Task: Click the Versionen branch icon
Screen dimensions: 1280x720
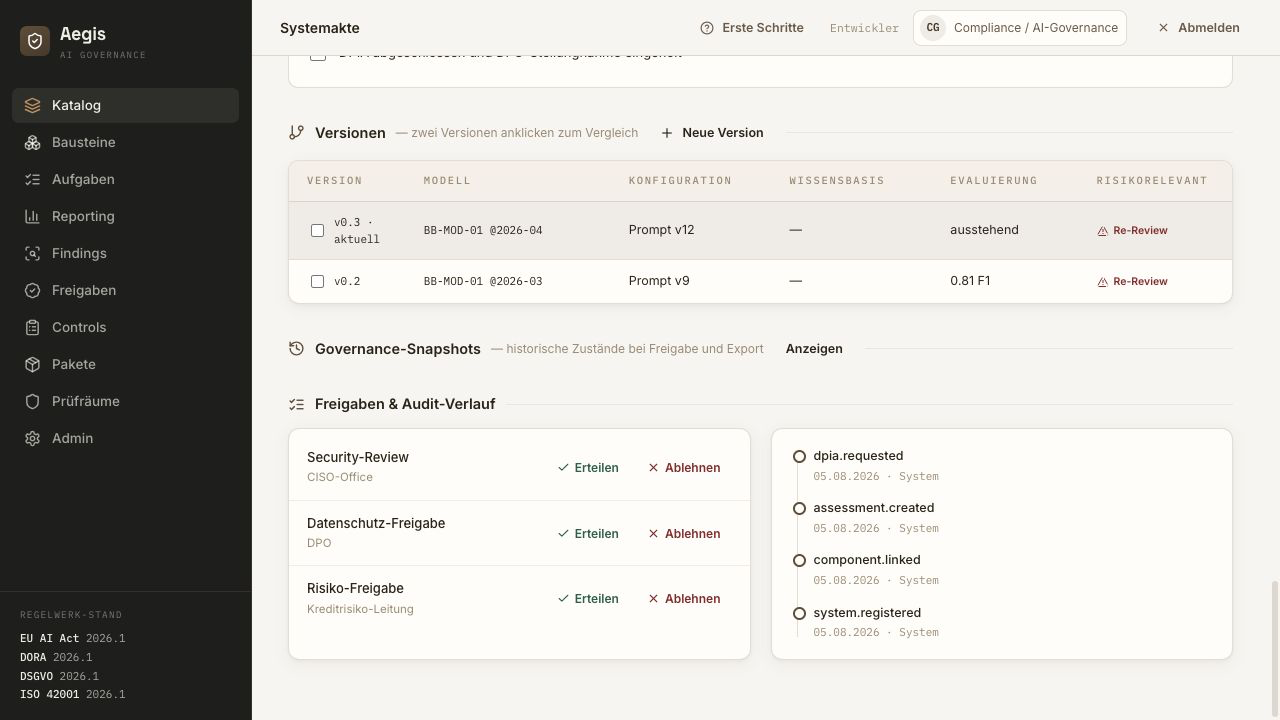Action: click(296, 132)
